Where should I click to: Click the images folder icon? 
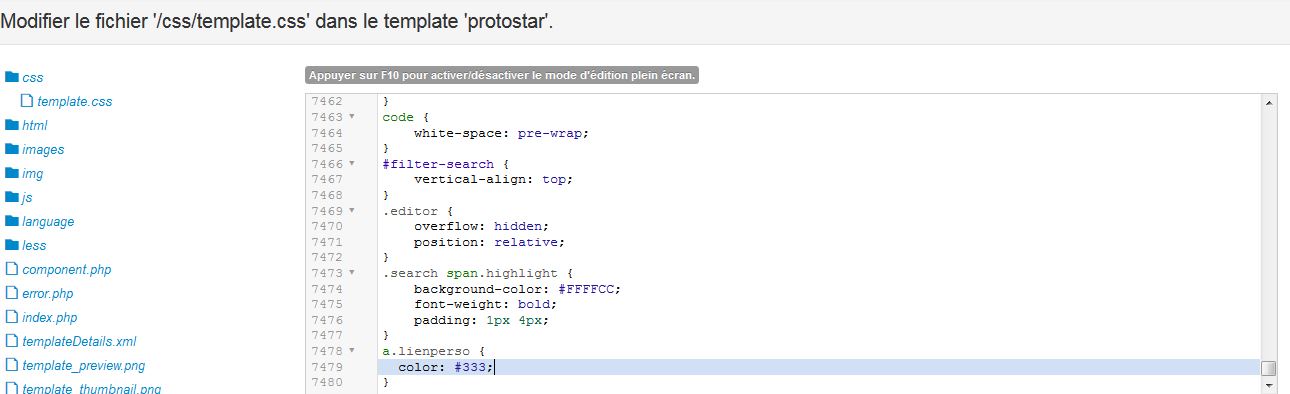(x=12, y=149)
